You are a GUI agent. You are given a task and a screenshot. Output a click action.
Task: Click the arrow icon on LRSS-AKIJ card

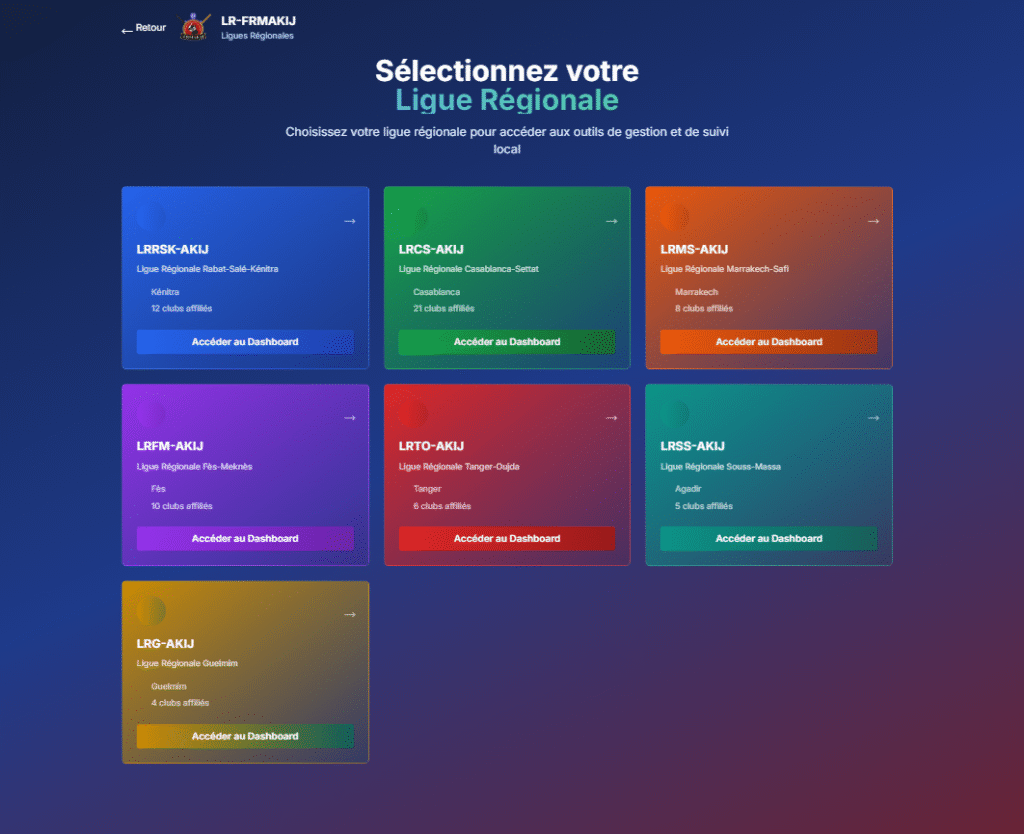click(873, 418)
